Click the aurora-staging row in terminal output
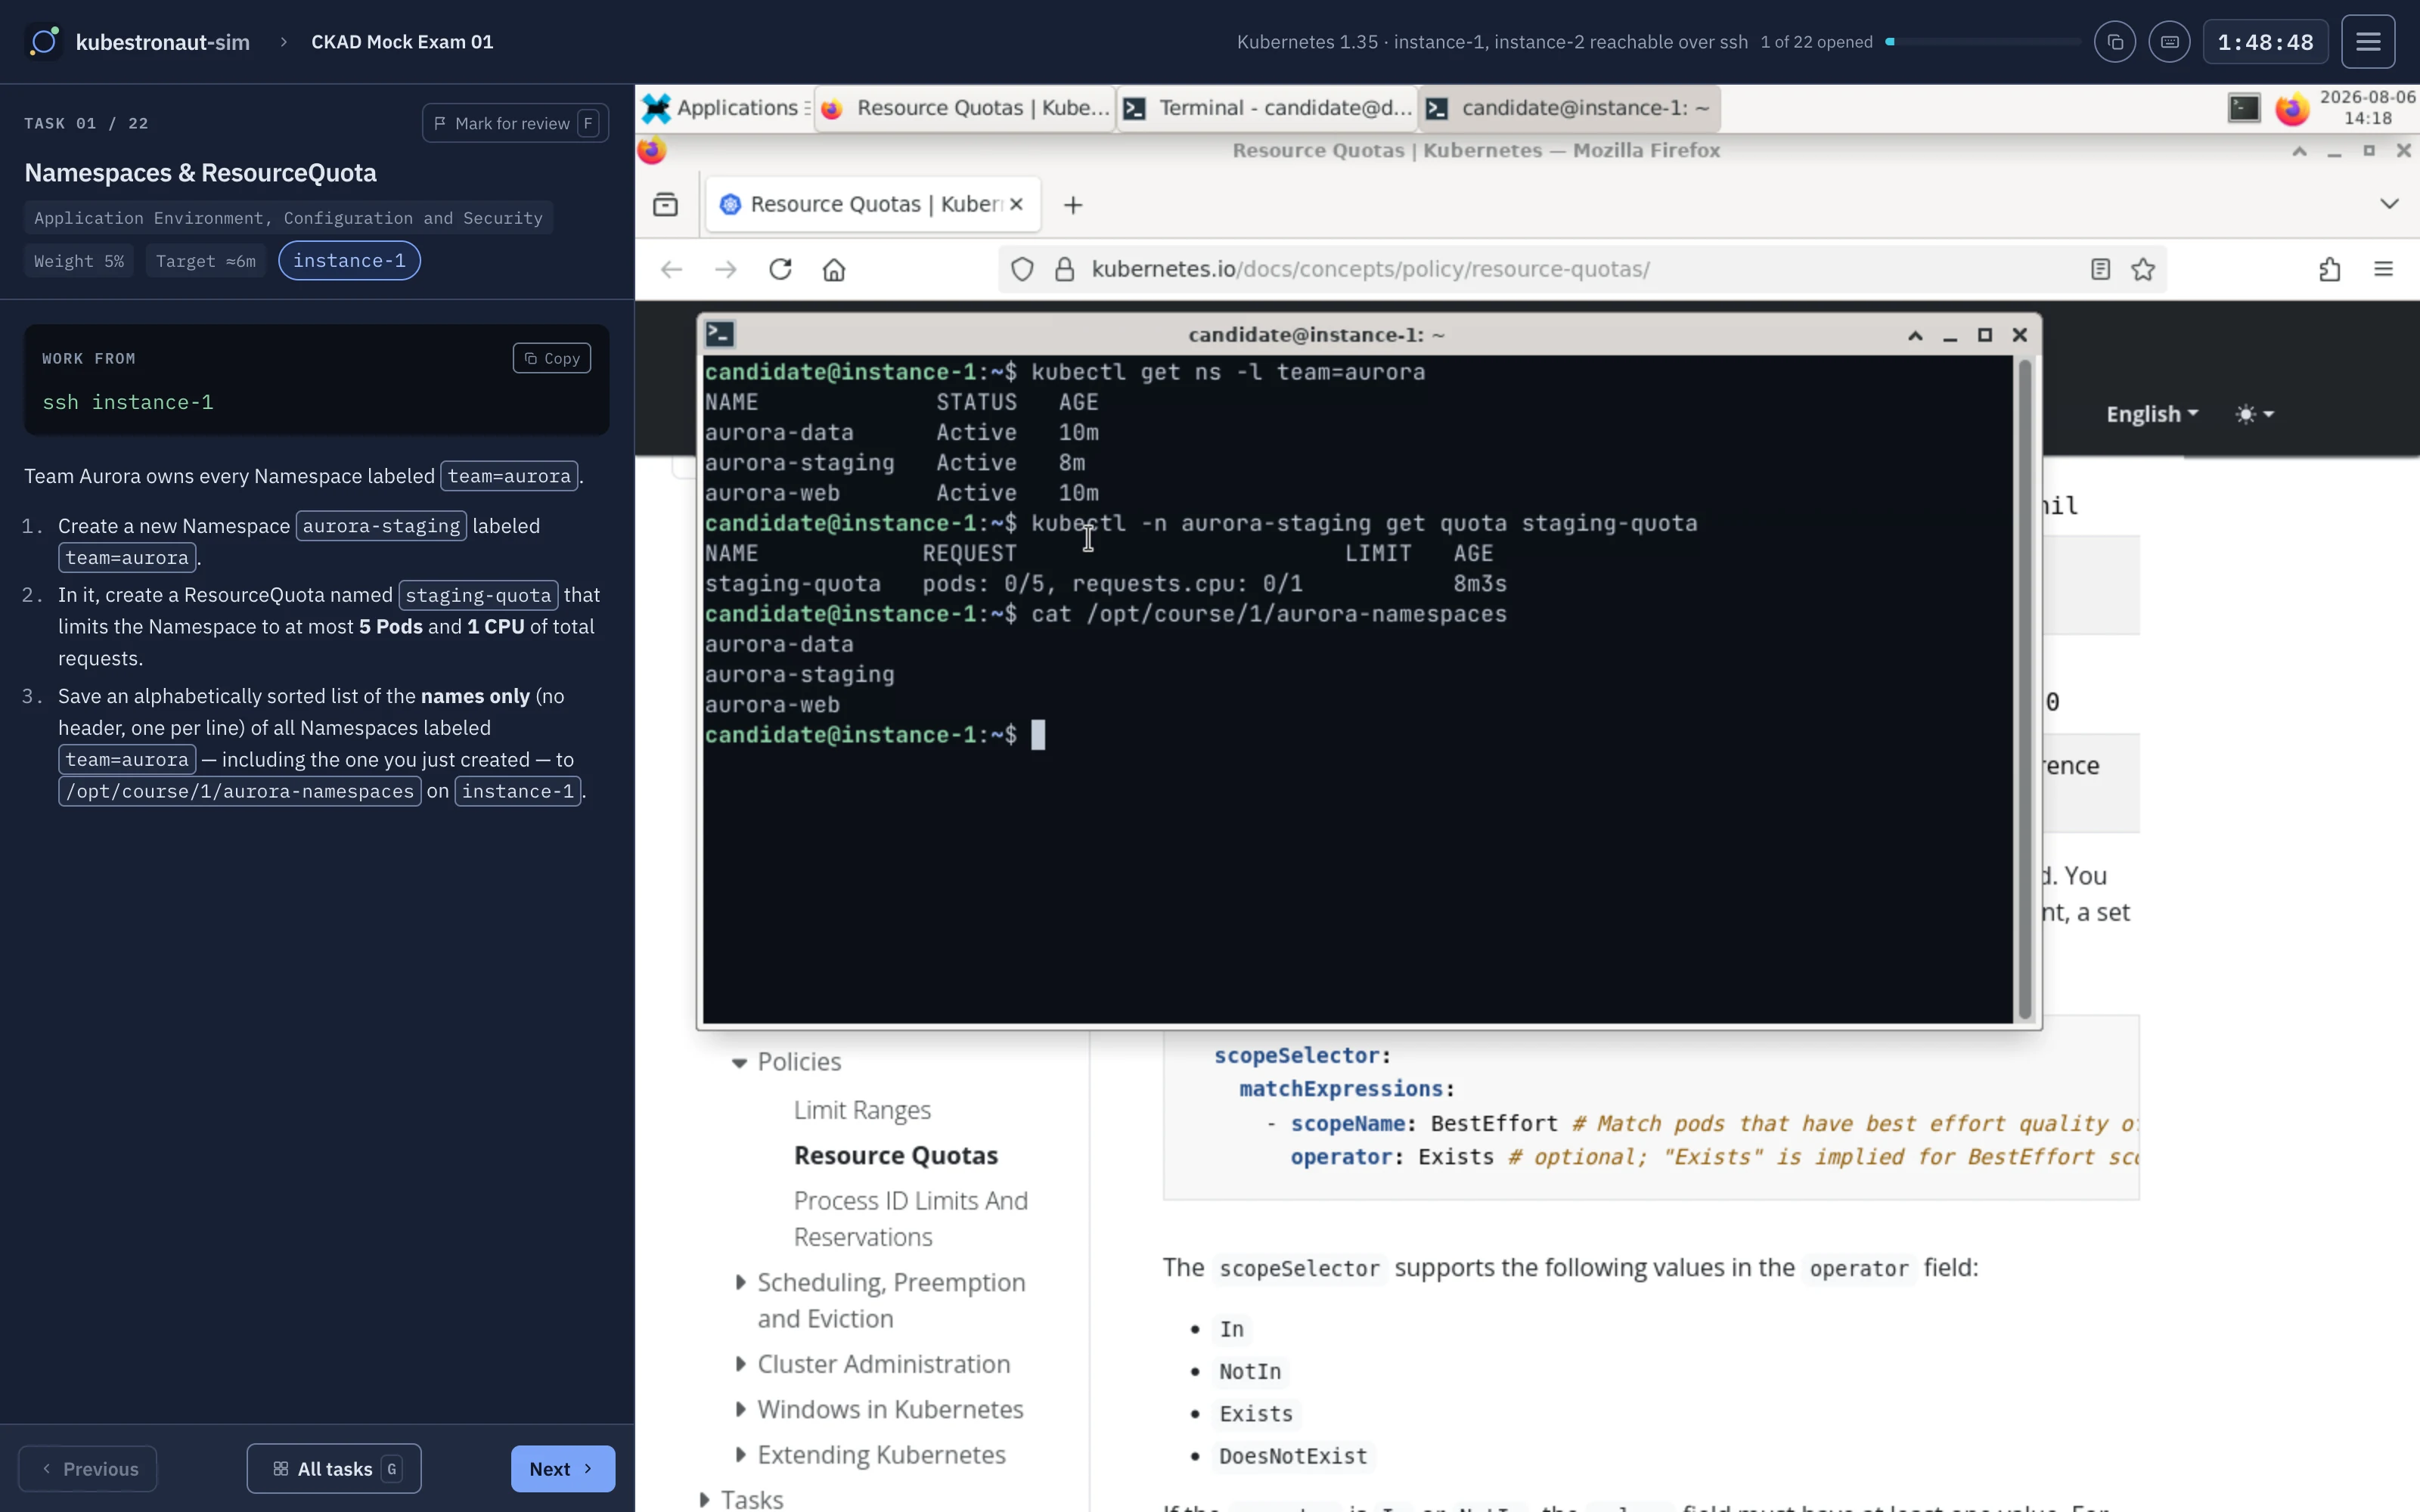This screenshot has height=1512, width=2420. pyautogui.click(x=901, y=463)
